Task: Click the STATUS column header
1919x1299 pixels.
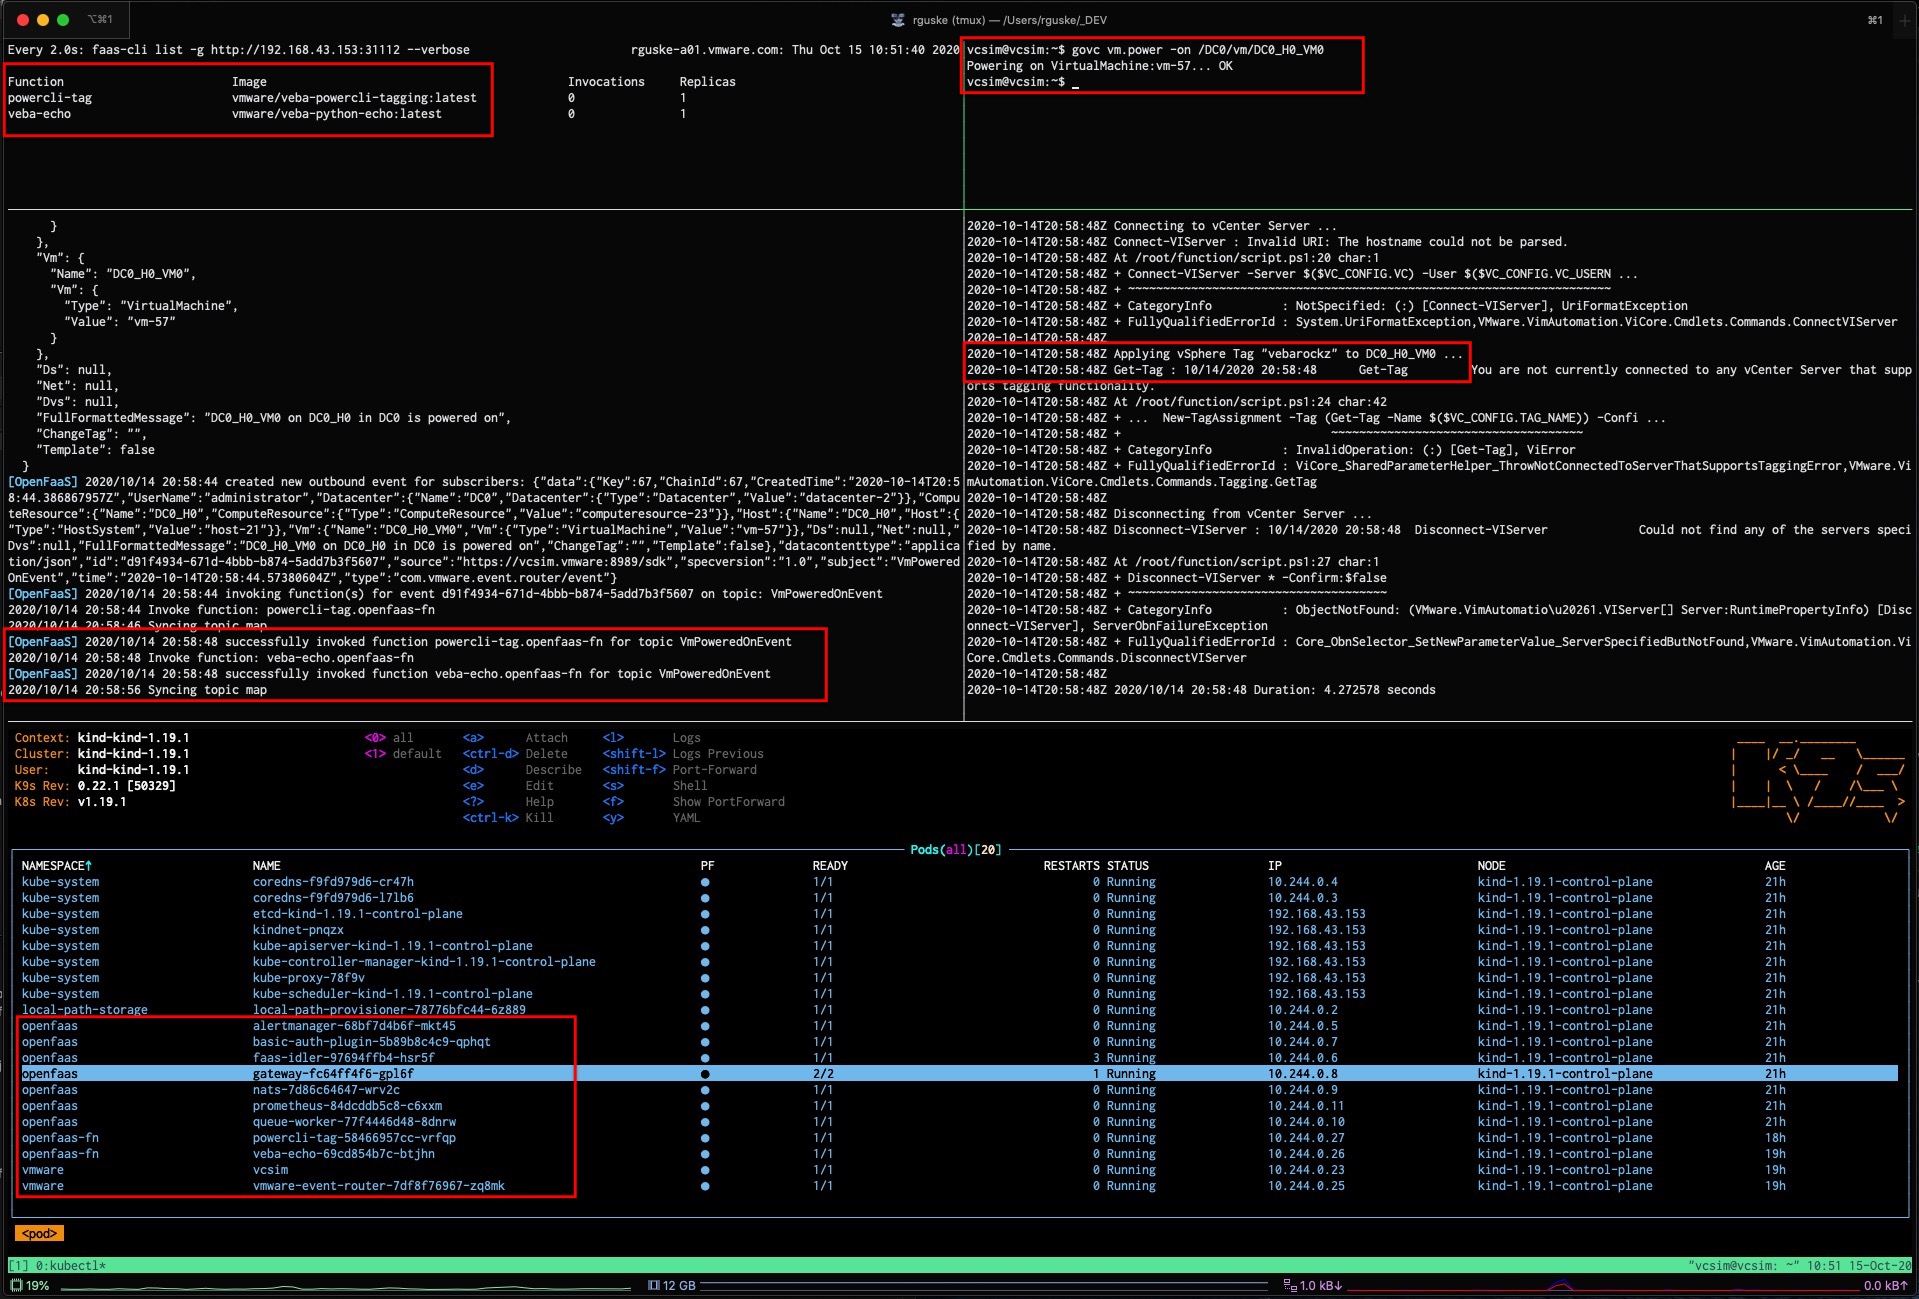Action: 1128,866
